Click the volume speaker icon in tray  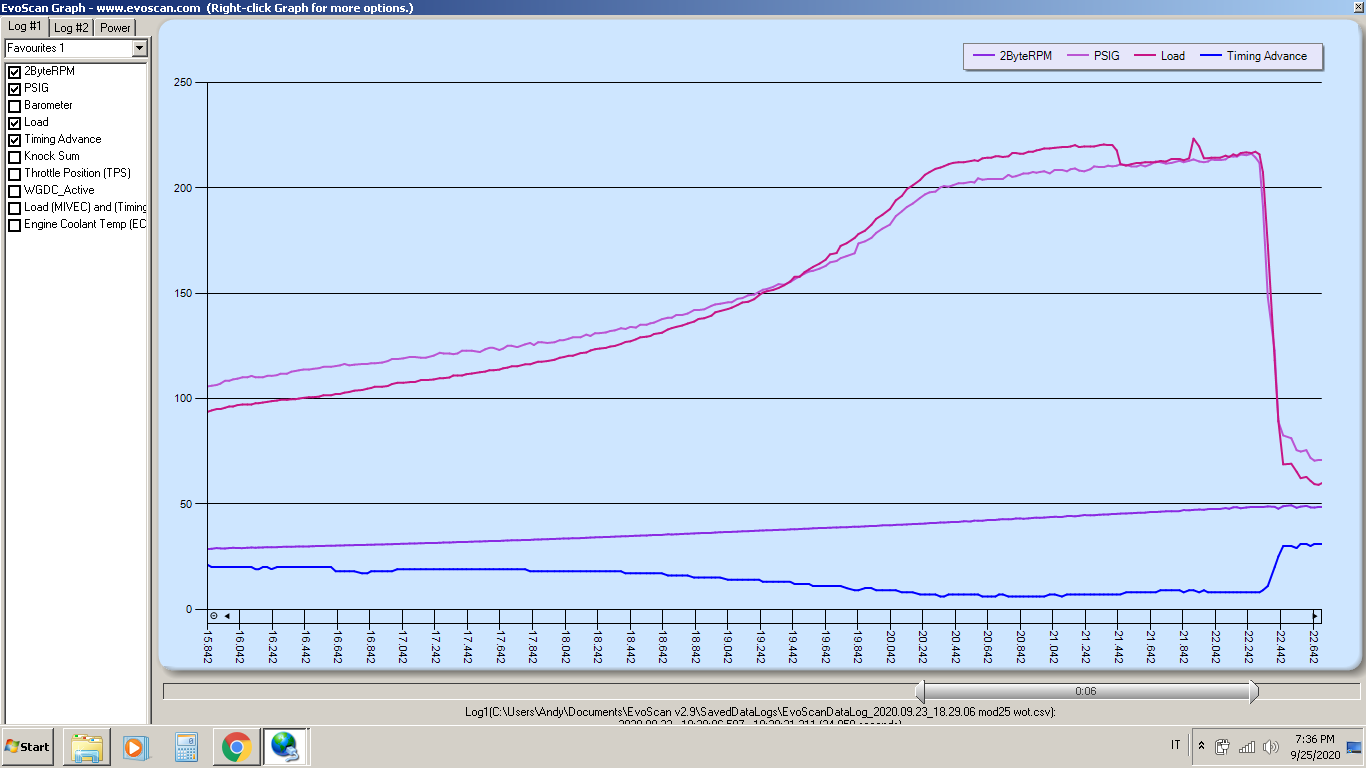[1271, 747]
